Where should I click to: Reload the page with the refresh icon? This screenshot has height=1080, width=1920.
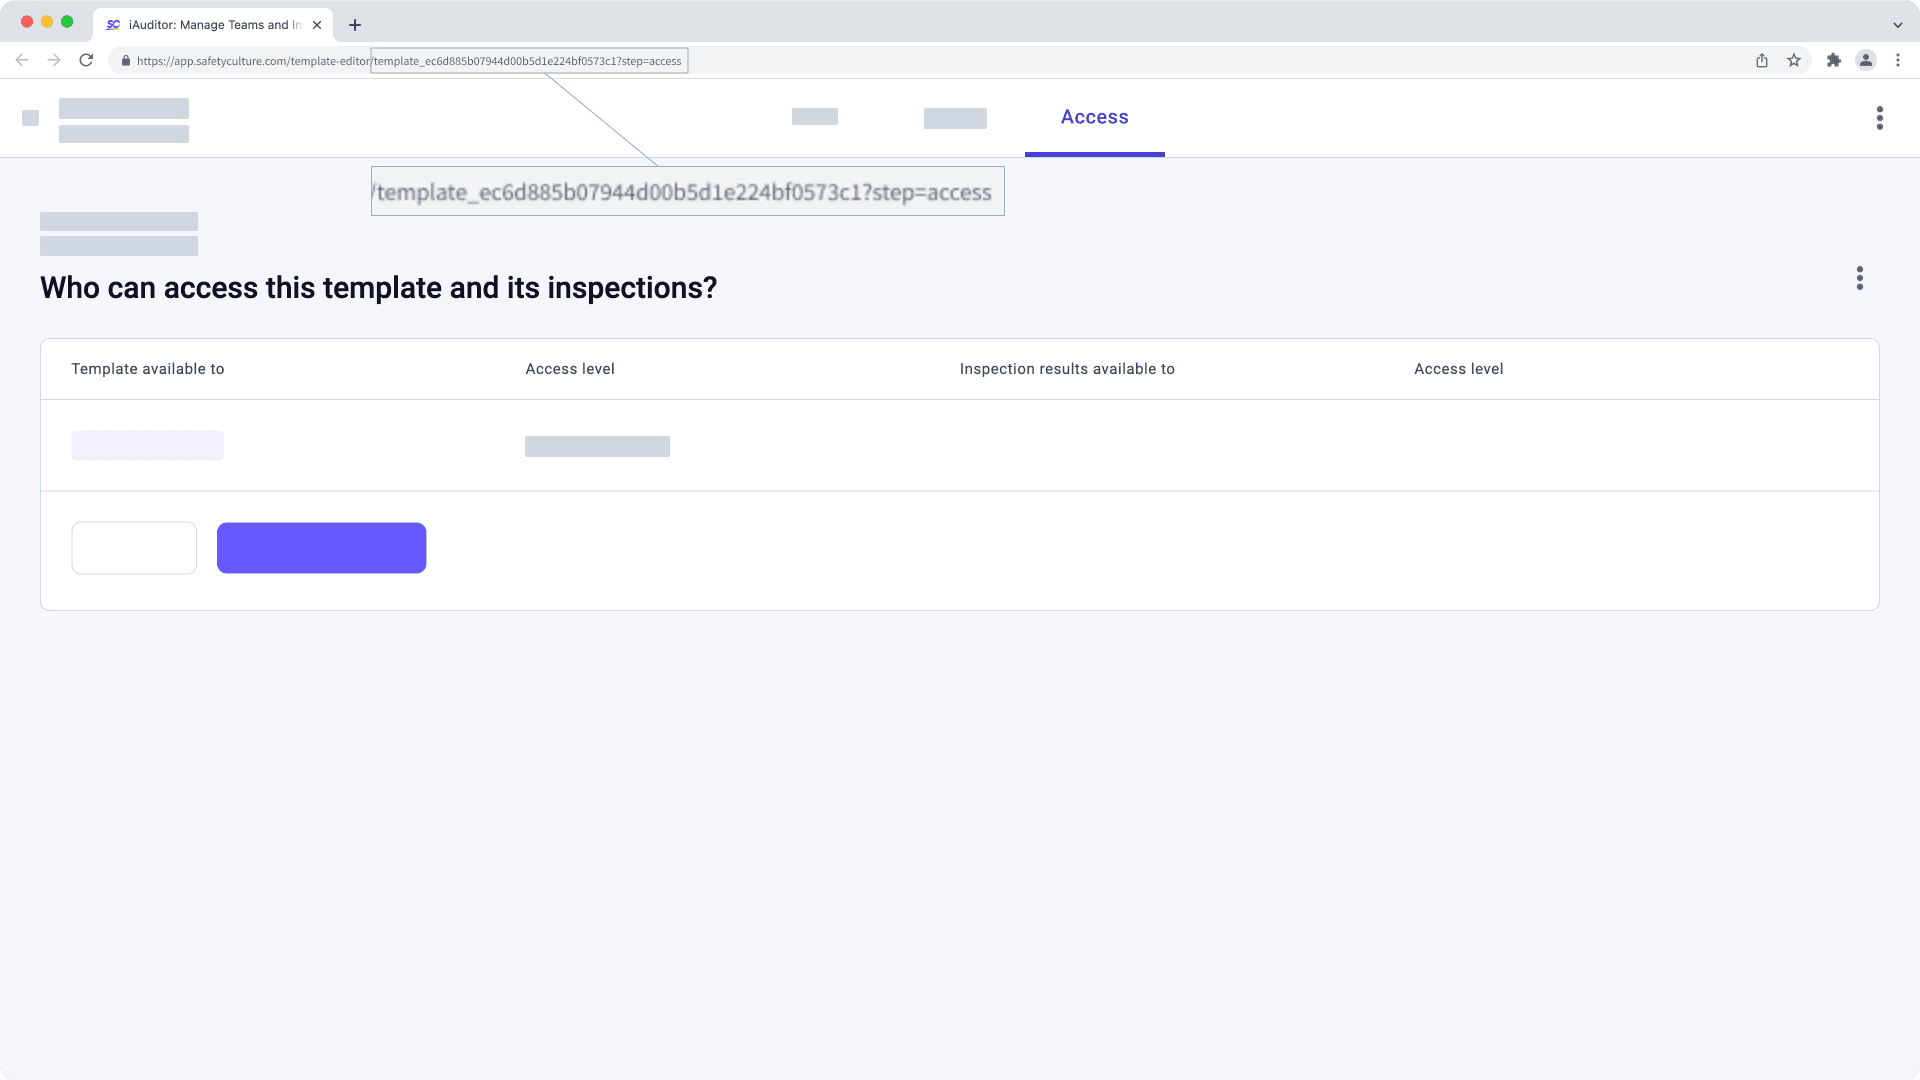coord(86,60)
